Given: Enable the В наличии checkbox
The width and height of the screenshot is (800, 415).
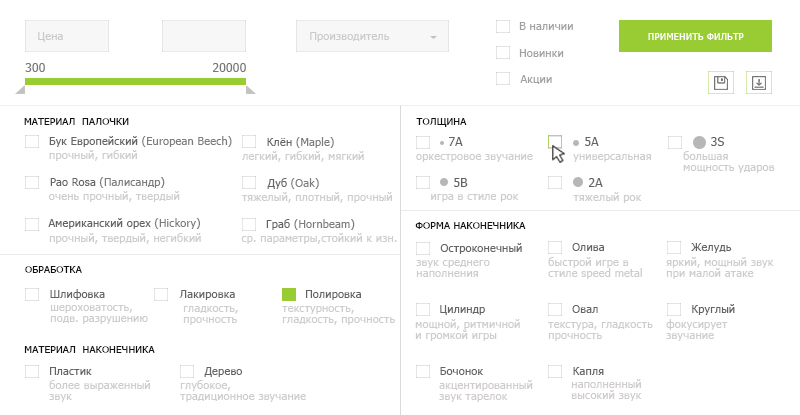Looking at the screenshot, I should click(503, 26).
